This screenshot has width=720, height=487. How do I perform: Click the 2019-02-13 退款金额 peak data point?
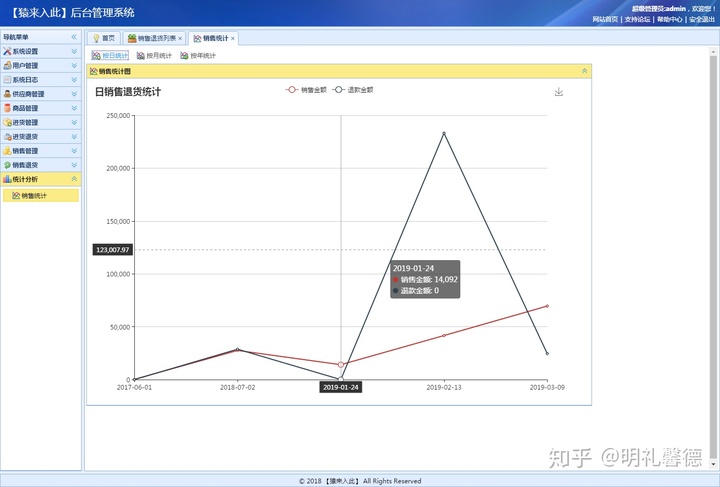(444, 134)
